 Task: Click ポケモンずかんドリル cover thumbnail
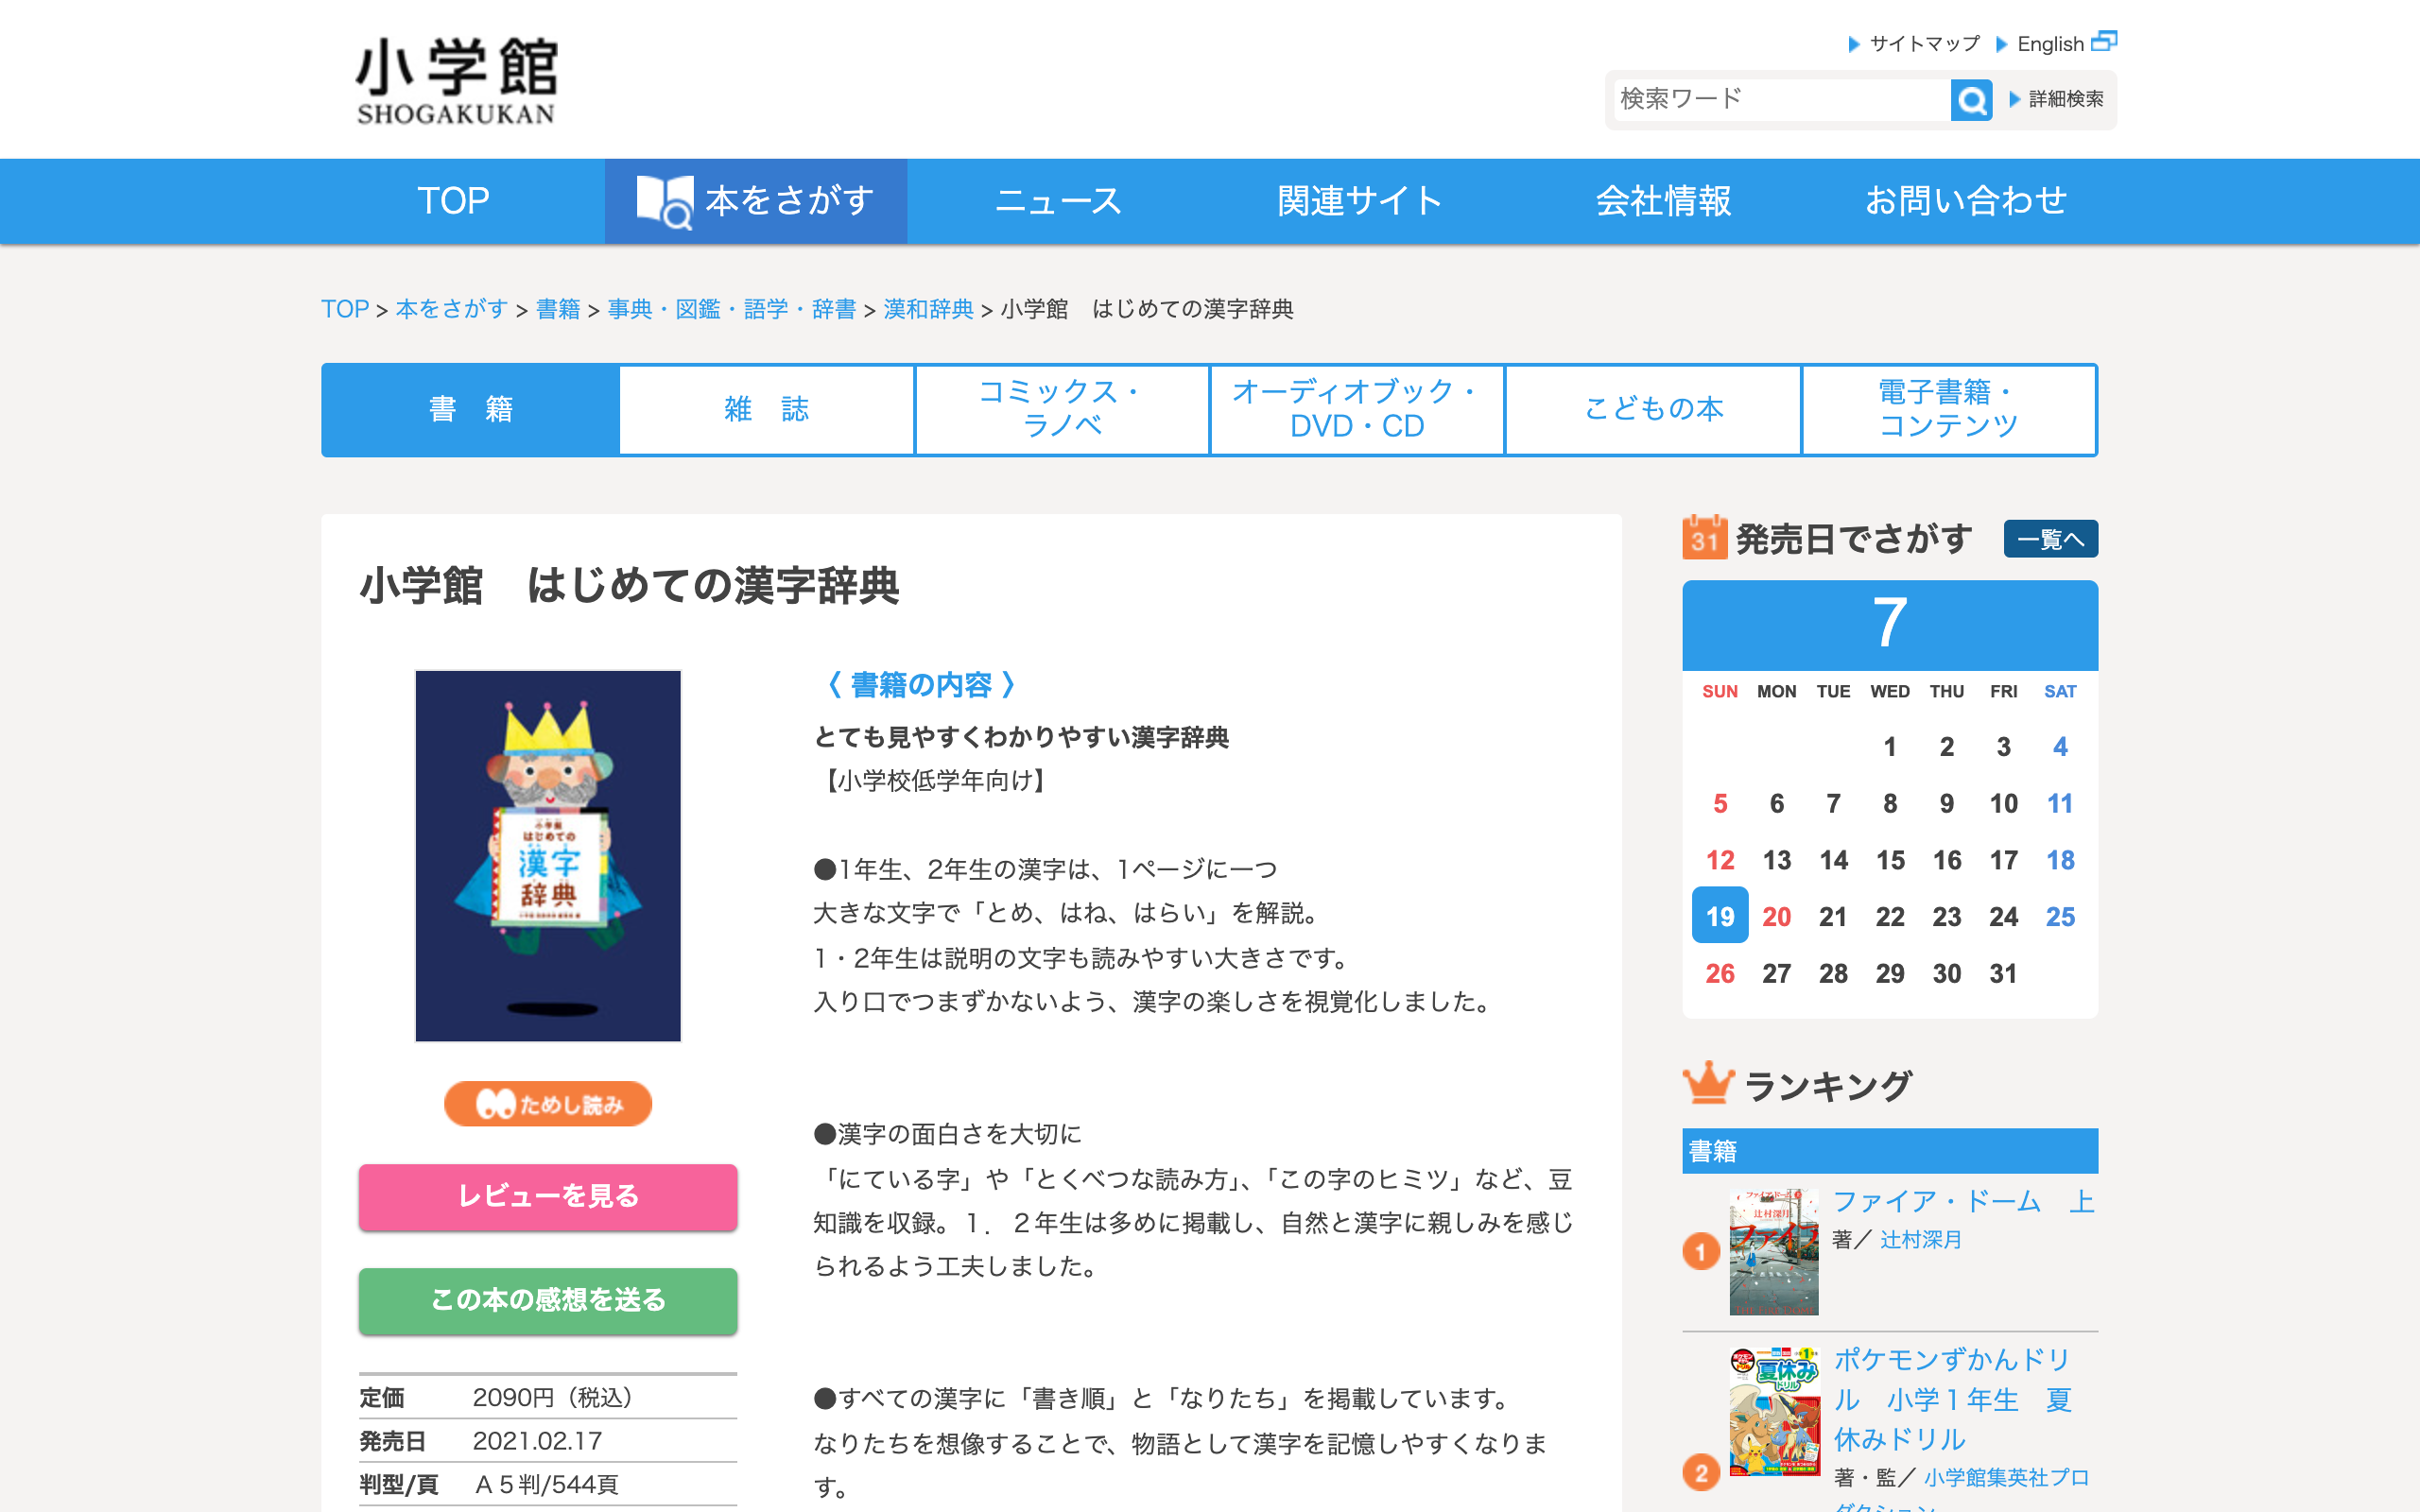pyautogui.click(x=1774, y=1412)
